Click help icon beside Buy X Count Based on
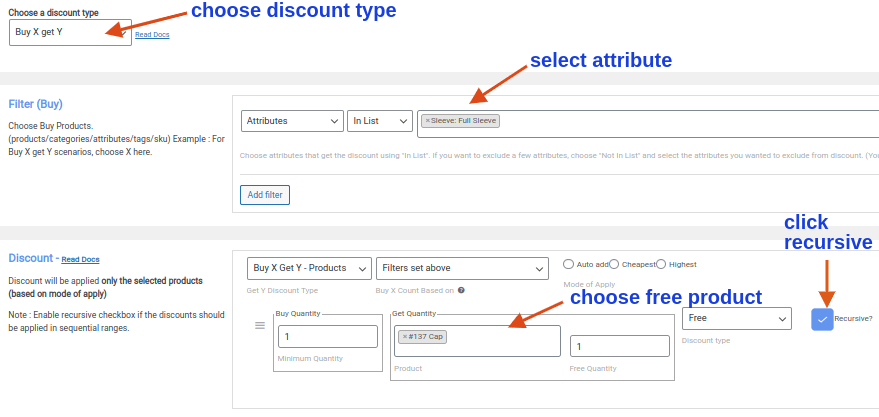Image resolution: width=879 pixels, height=417 pixels. (x=462, y=291)
